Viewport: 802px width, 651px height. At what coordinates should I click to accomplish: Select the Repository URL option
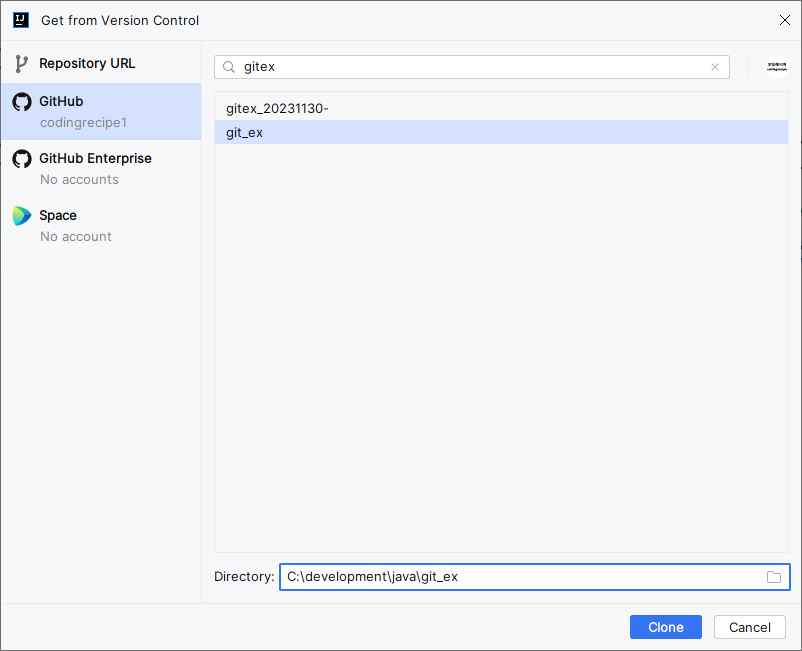(101, 63)
